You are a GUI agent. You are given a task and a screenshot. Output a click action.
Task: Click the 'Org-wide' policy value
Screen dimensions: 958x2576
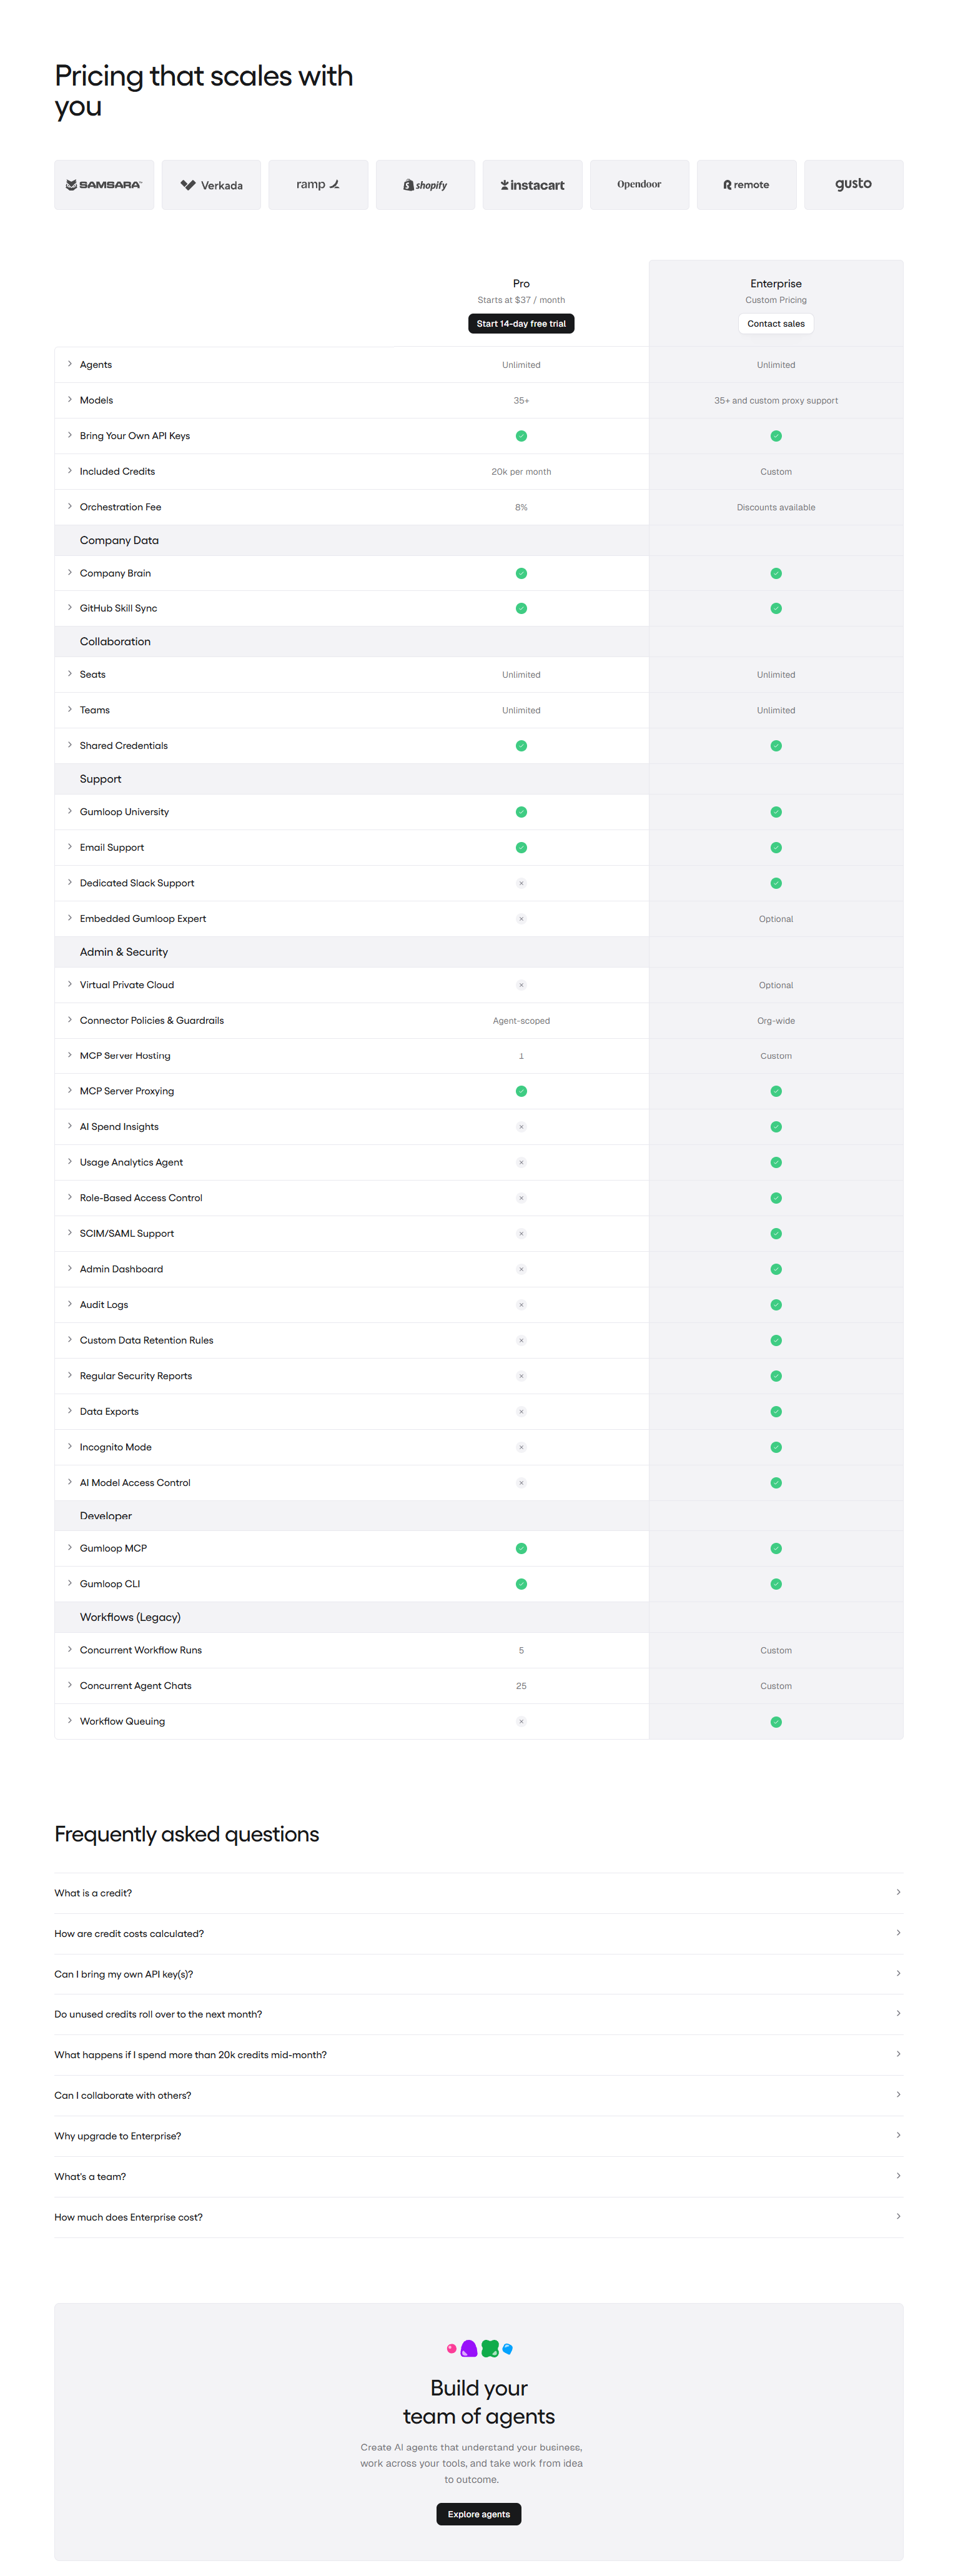776,1021
